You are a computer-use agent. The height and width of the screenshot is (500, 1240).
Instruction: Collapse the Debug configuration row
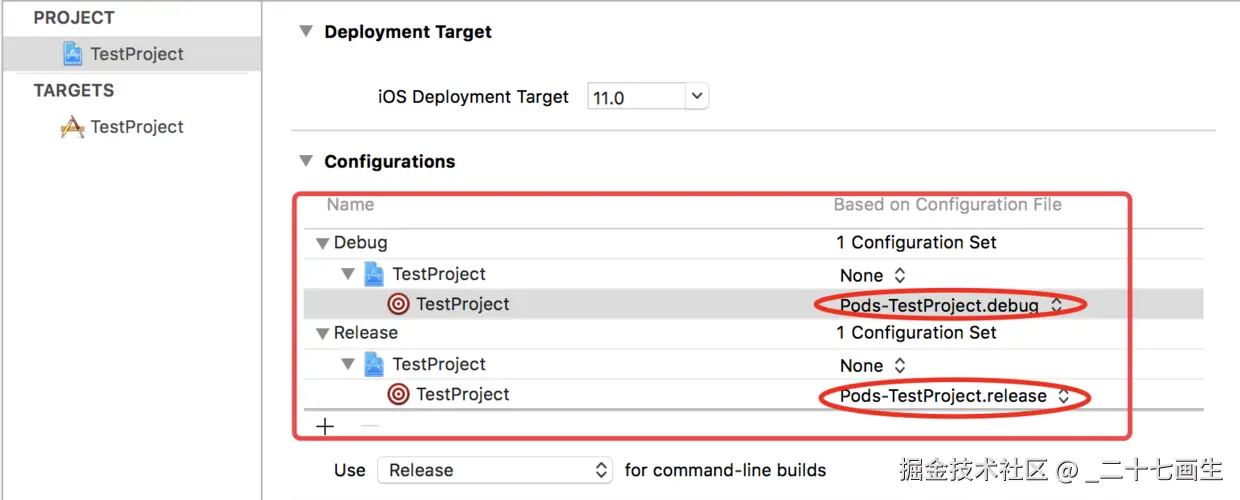(x=322, y=243)
